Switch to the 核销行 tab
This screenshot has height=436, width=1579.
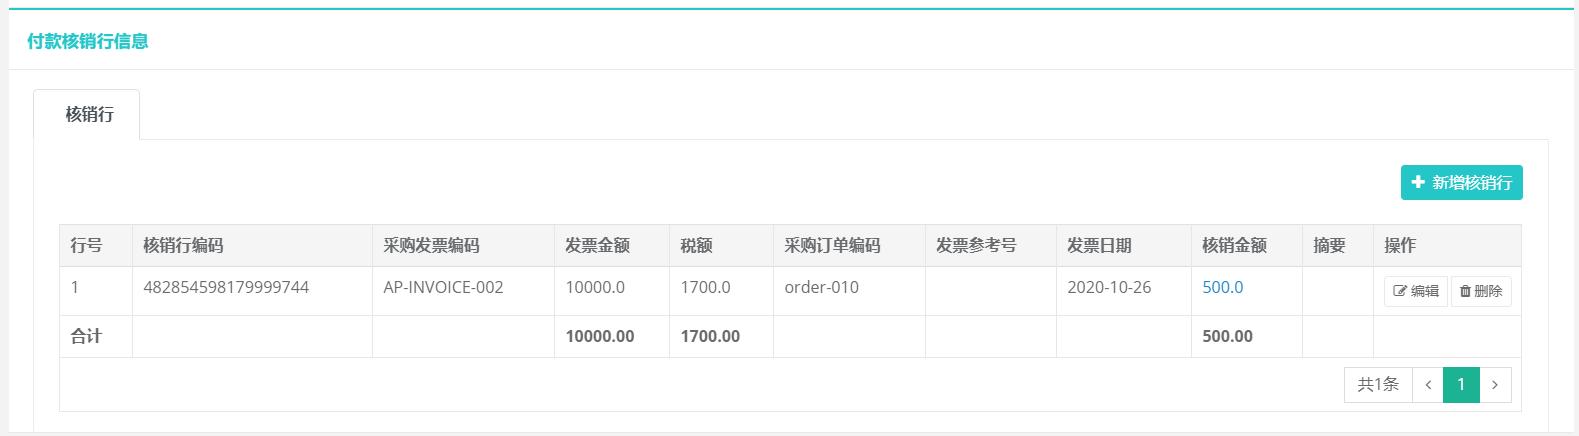(87, 114)
